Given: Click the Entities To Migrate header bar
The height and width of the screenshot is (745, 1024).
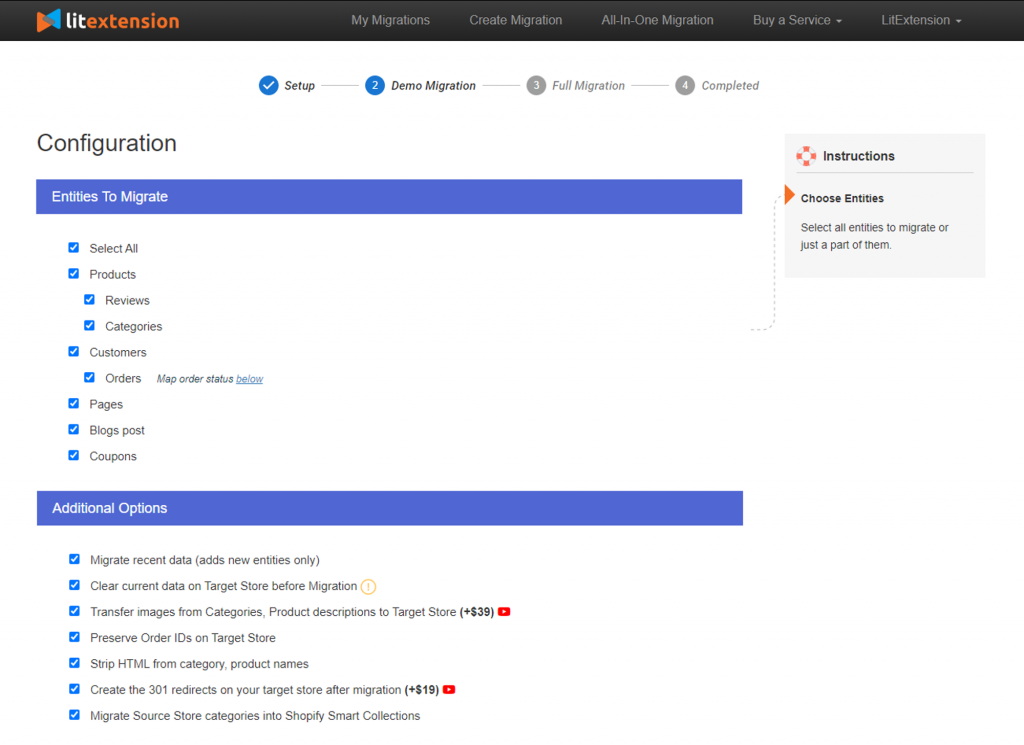Looking at the screenshot, I should (389, 196).
